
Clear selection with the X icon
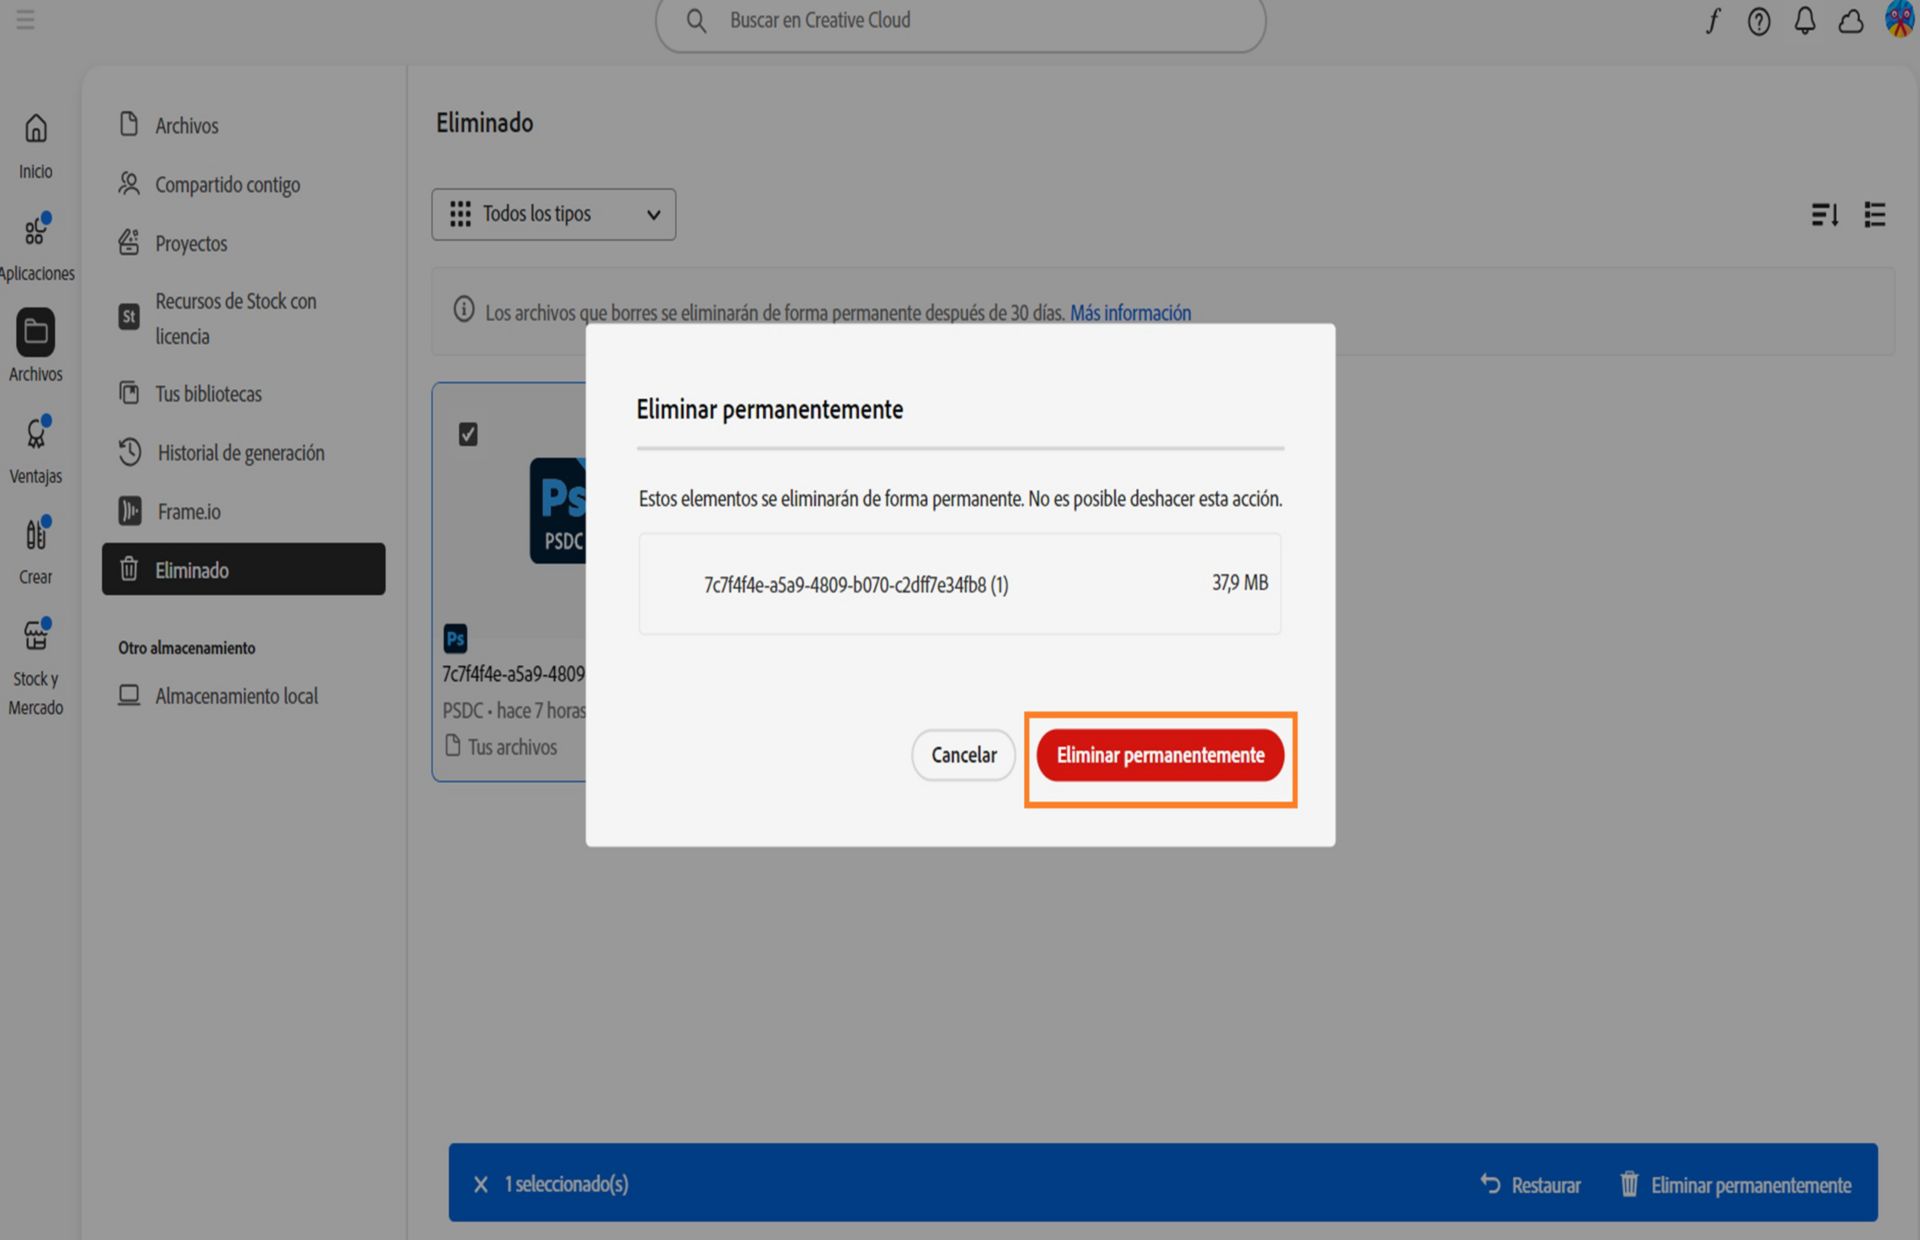click(x=481, y=1184)
